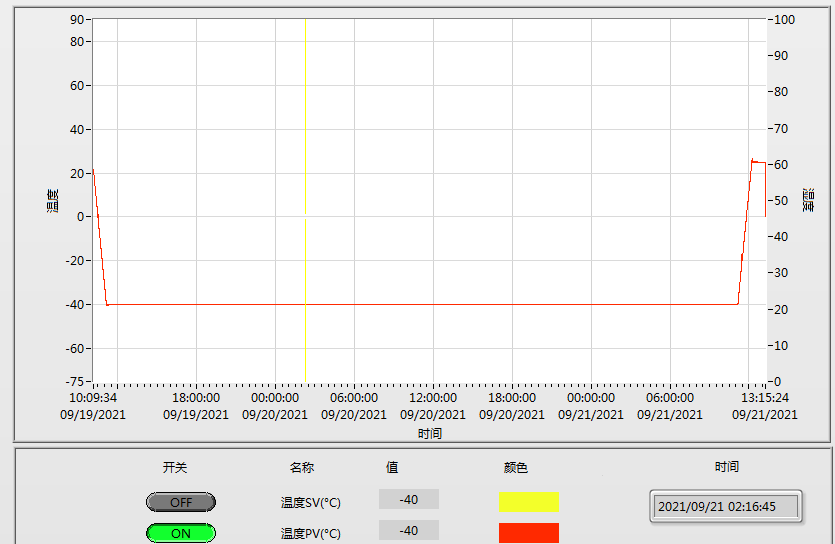Click the right axis maximum value 100
Screen dimensions: 835x544
click(783, 20)
